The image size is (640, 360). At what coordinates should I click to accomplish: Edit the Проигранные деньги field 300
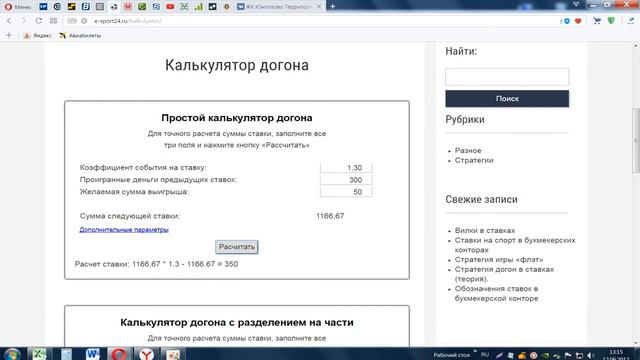(346, 180)
